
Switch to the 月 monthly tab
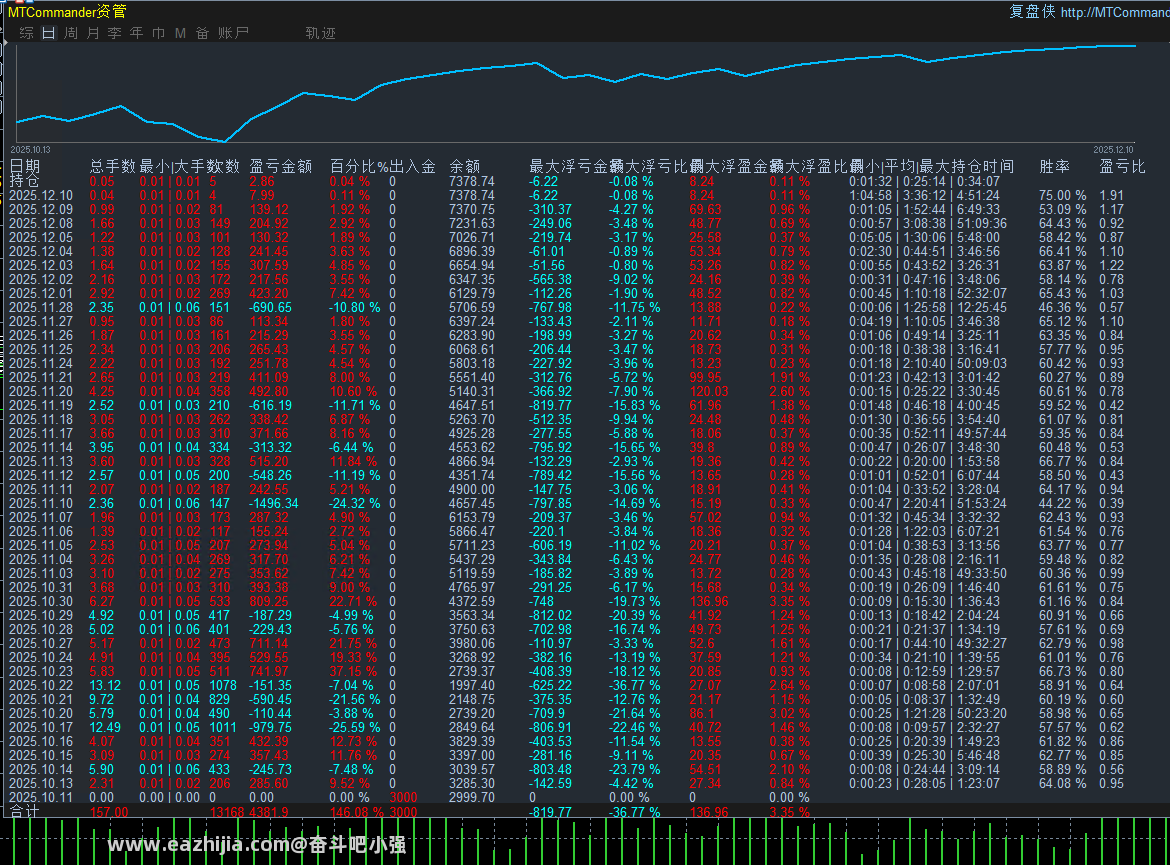click(93, 33)
